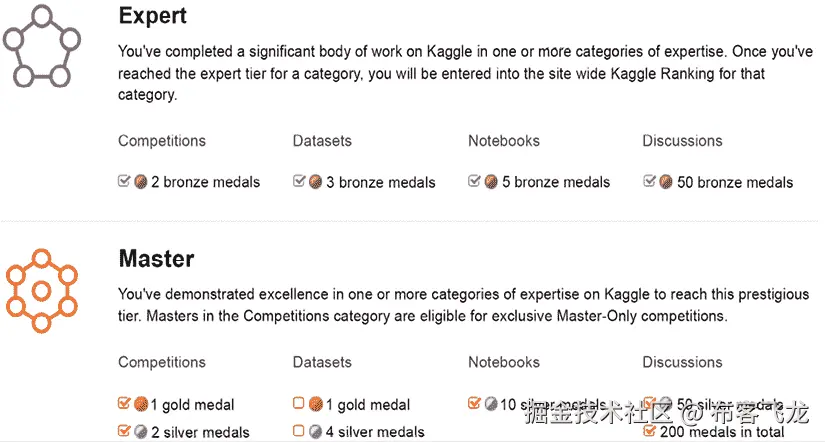Uncheck the Master Competitions 1 gold medal checkbox
This screenshot has width=825, height=442.
124,404
